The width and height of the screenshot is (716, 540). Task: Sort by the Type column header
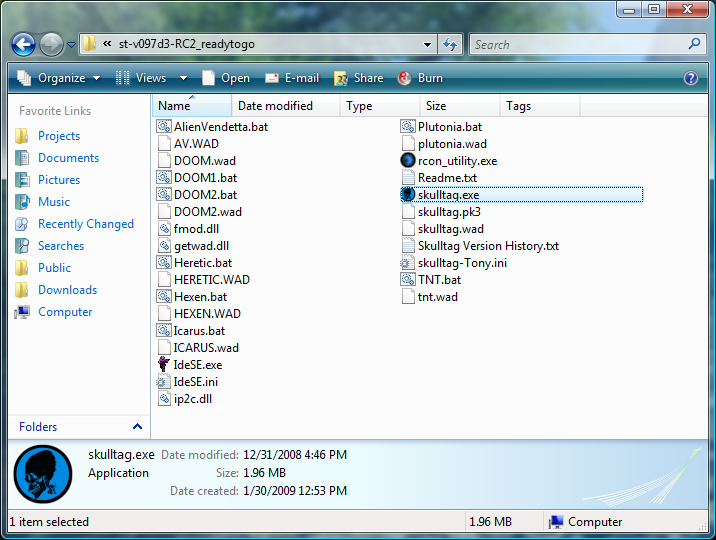tap(380, 105)
